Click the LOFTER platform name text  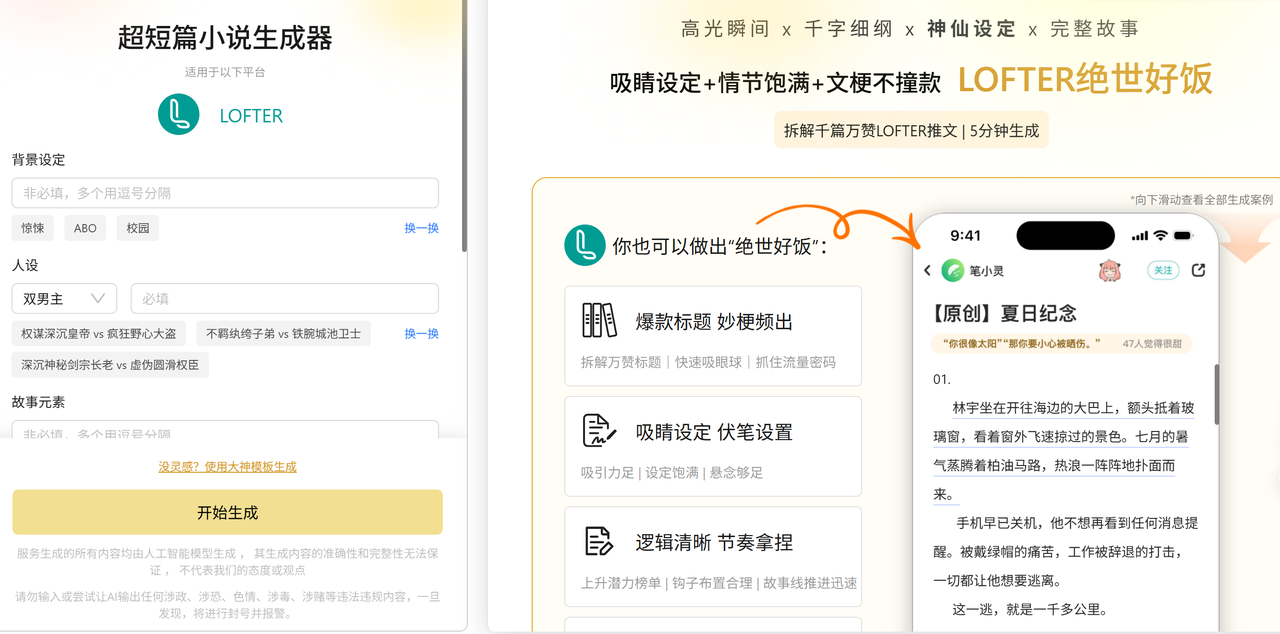pos(251,116)
